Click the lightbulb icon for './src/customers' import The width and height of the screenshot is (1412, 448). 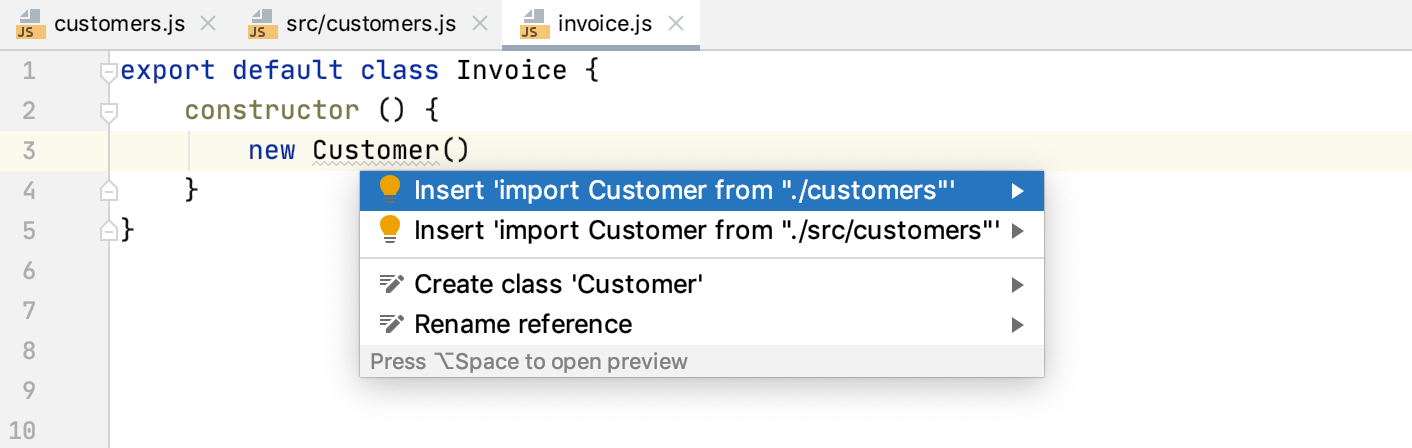tap(390, 230)
